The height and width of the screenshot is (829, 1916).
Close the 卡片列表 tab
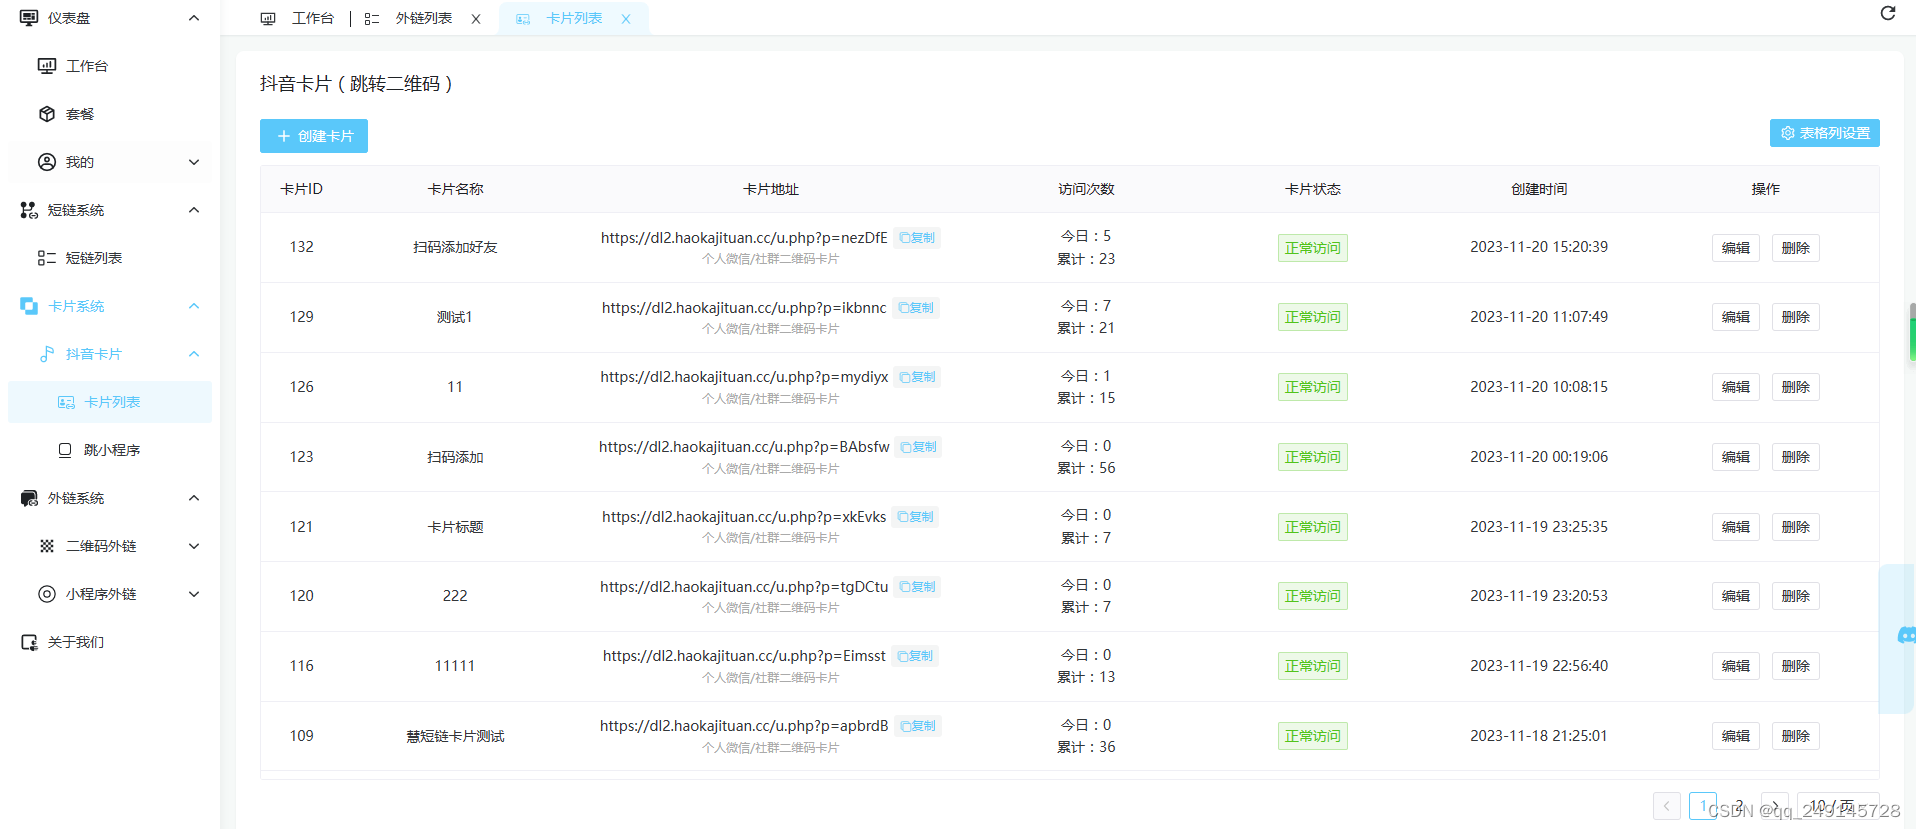click(626, 19)
